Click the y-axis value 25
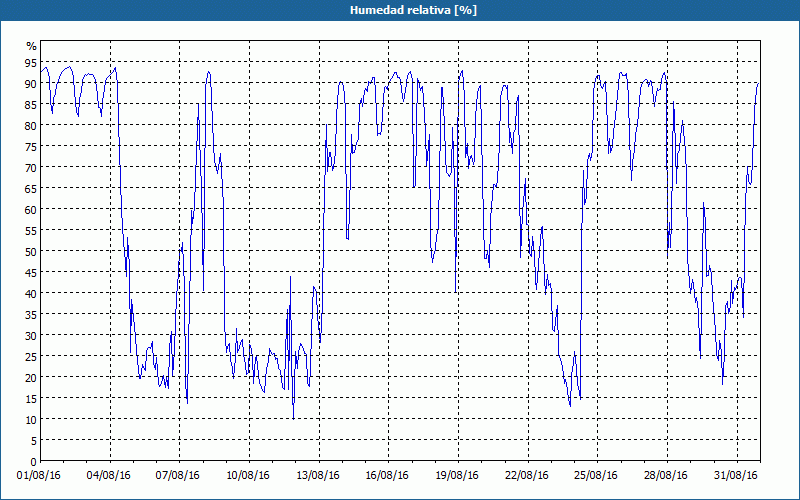The height and width of the screenshot is (500, 800). click(31, 357)
